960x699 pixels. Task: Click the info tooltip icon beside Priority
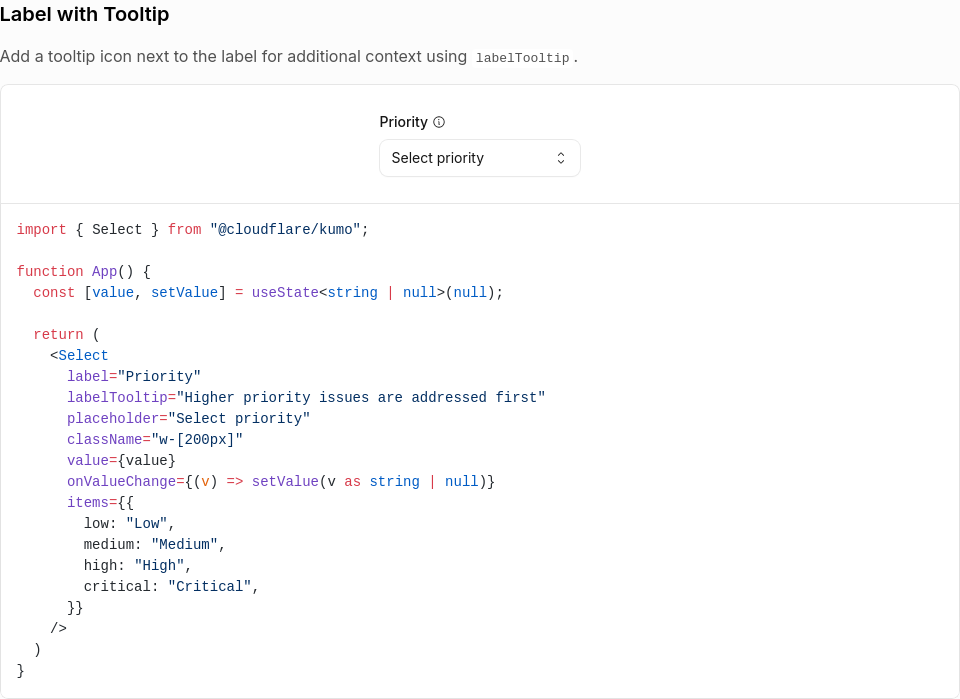tap(439, 122)
